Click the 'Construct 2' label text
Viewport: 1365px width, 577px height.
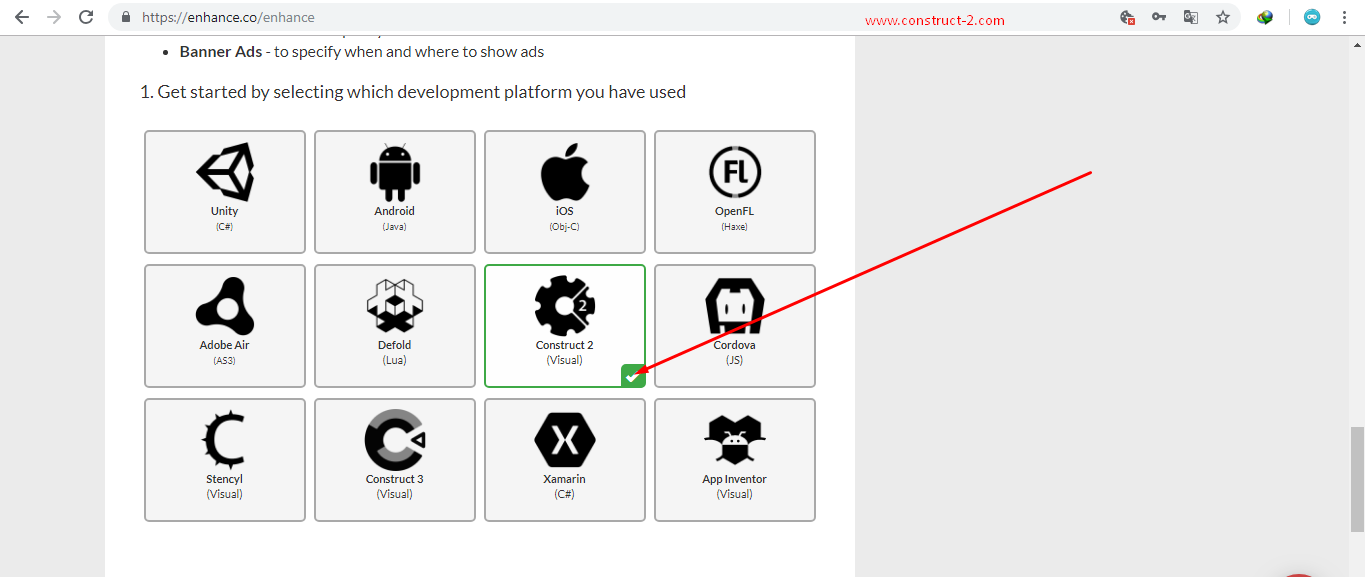pyautogui.click(x=565, y=345)
